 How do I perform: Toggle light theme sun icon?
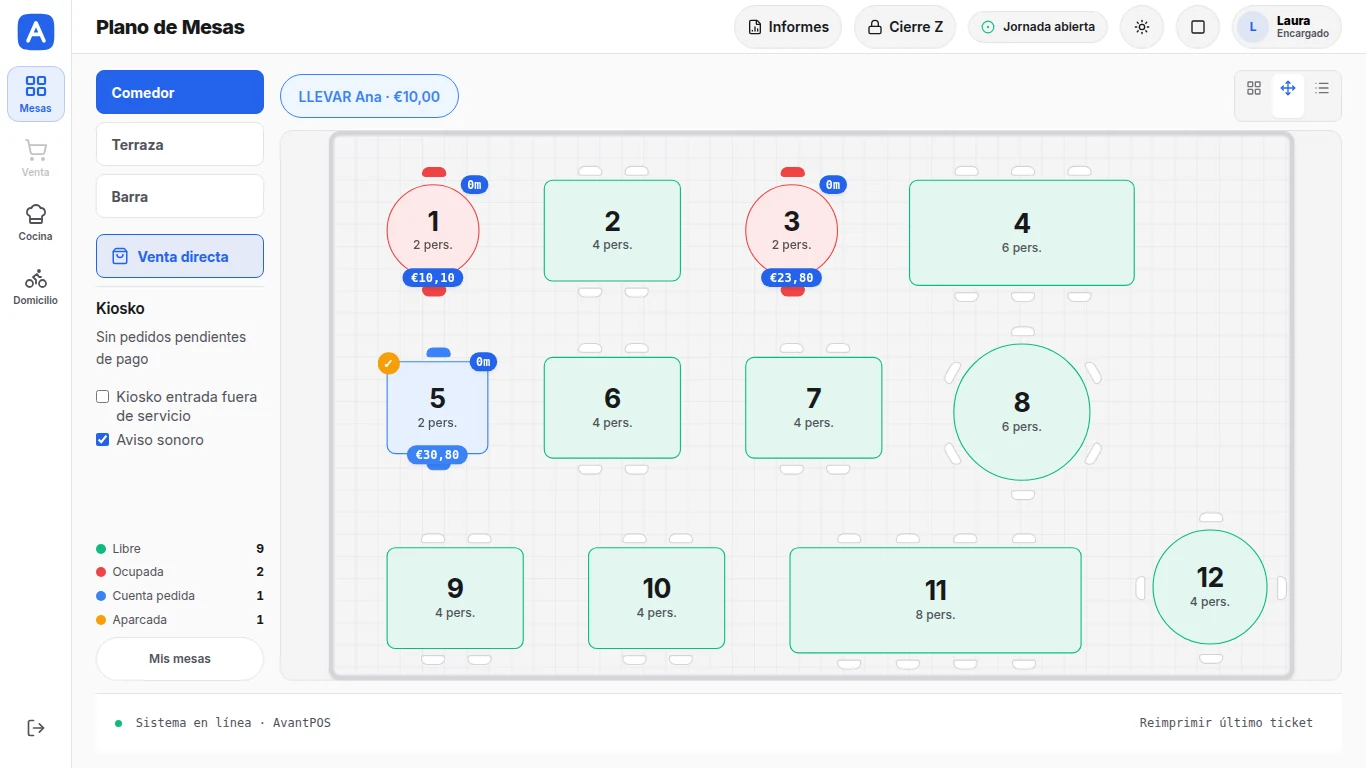1142,27
